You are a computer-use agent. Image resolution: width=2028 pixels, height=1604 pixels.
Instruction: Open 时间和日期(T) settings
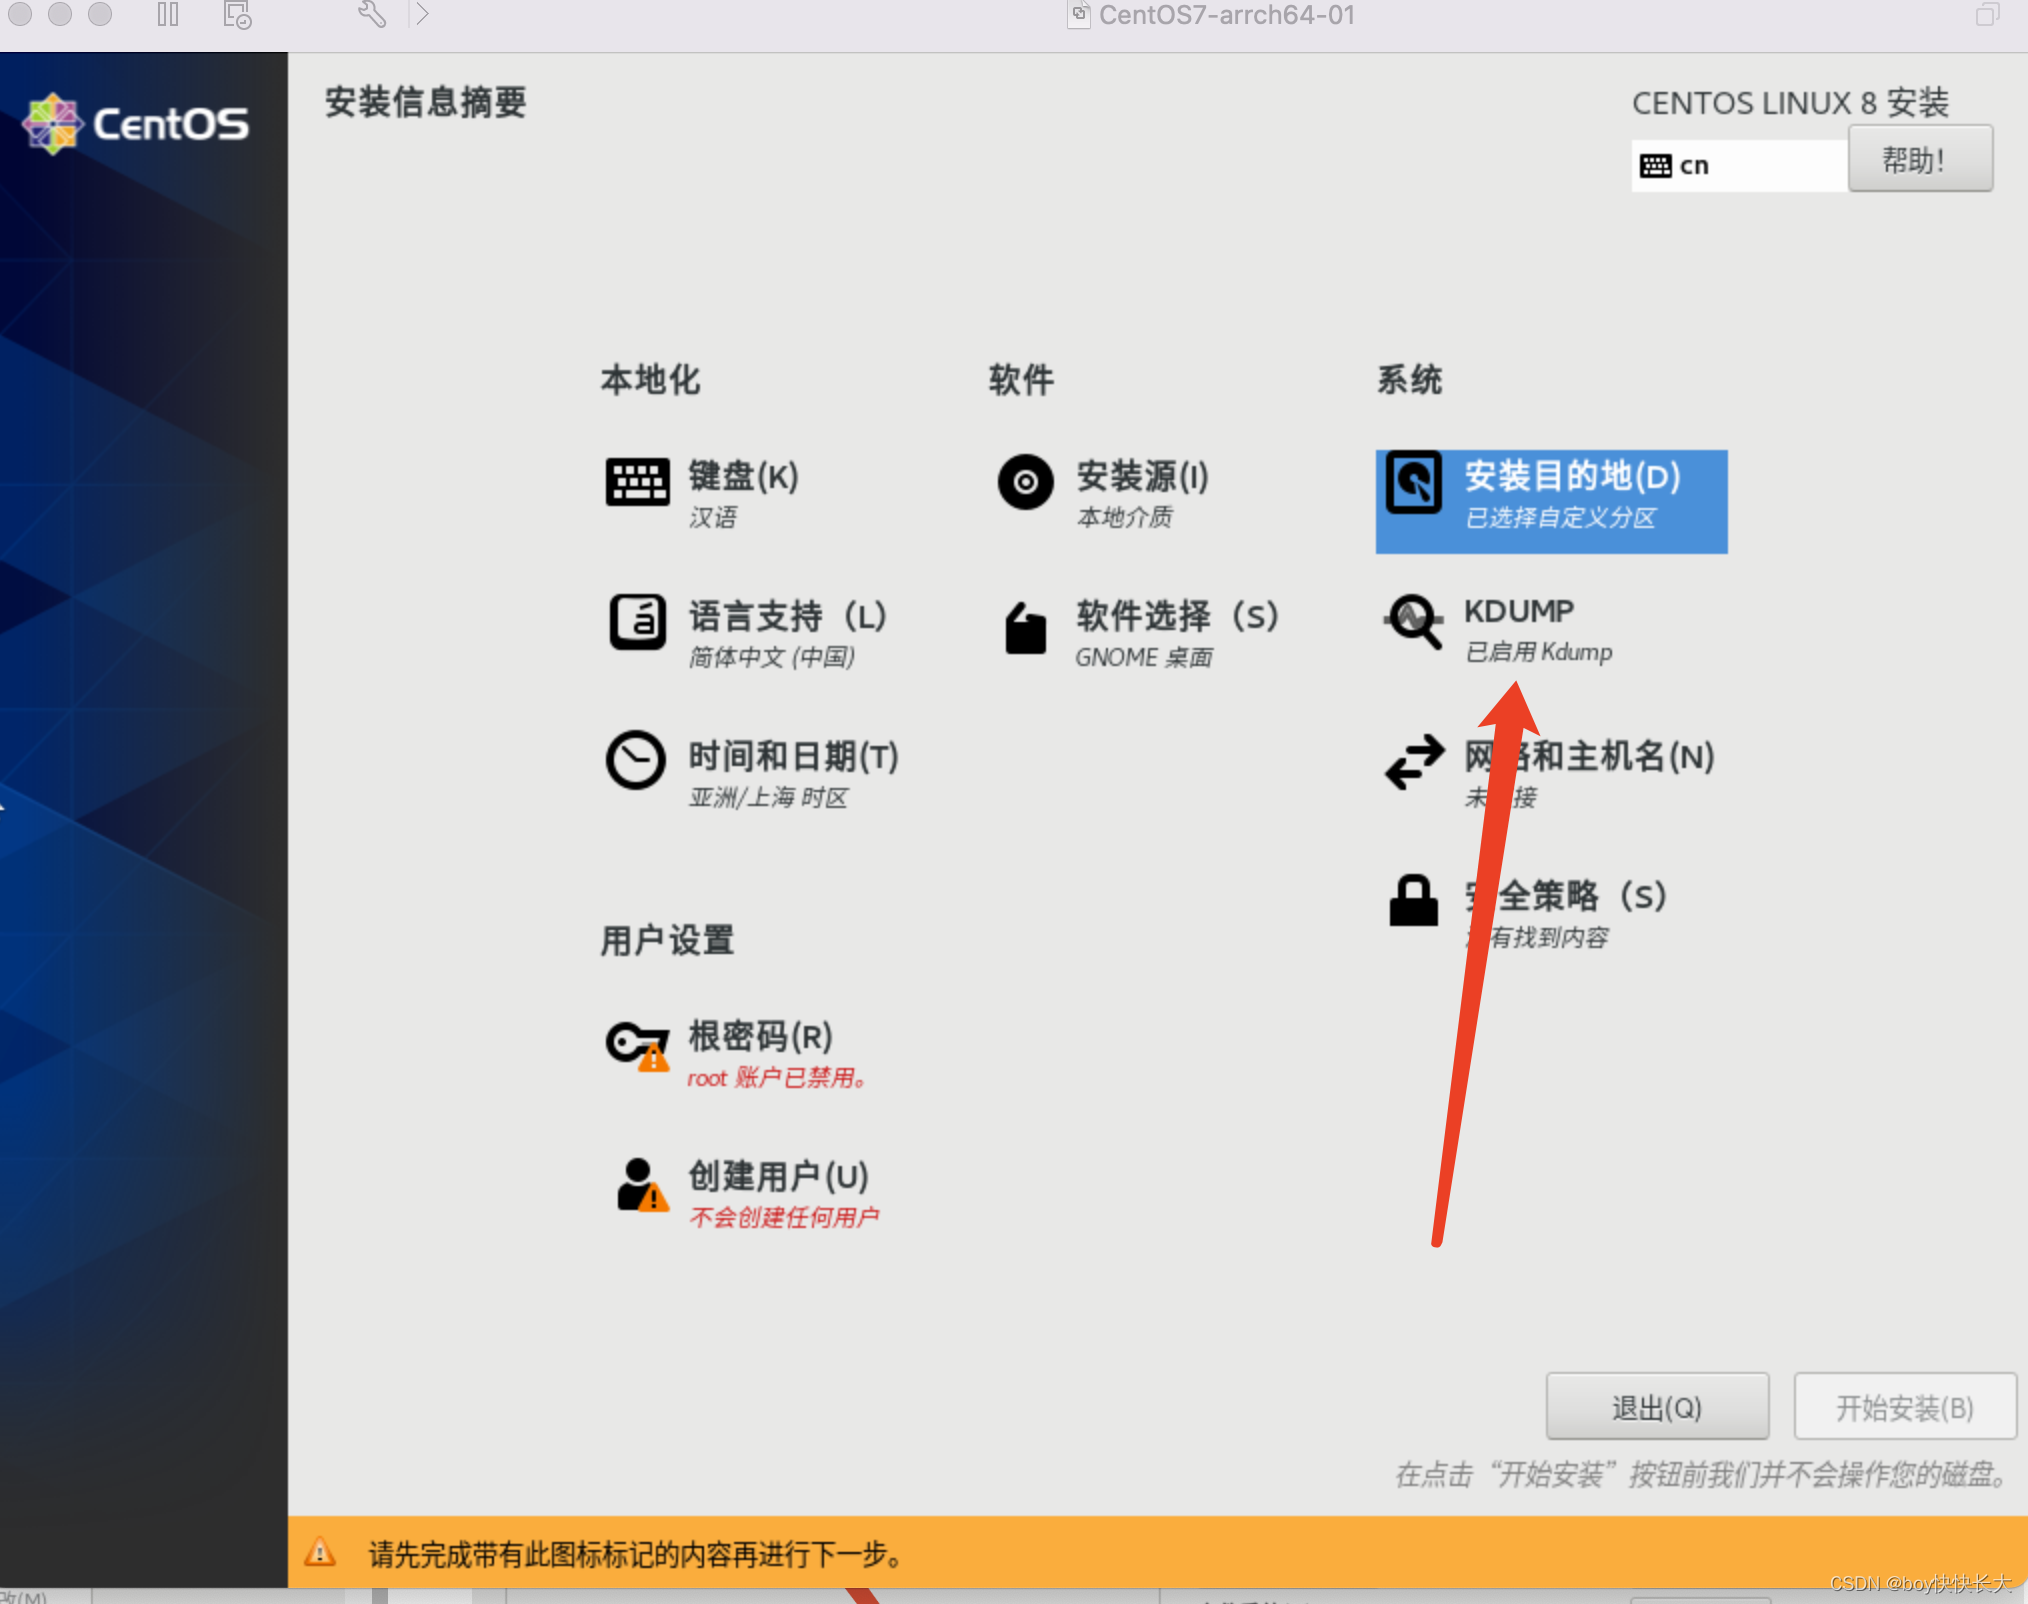(x=793, y=756)
